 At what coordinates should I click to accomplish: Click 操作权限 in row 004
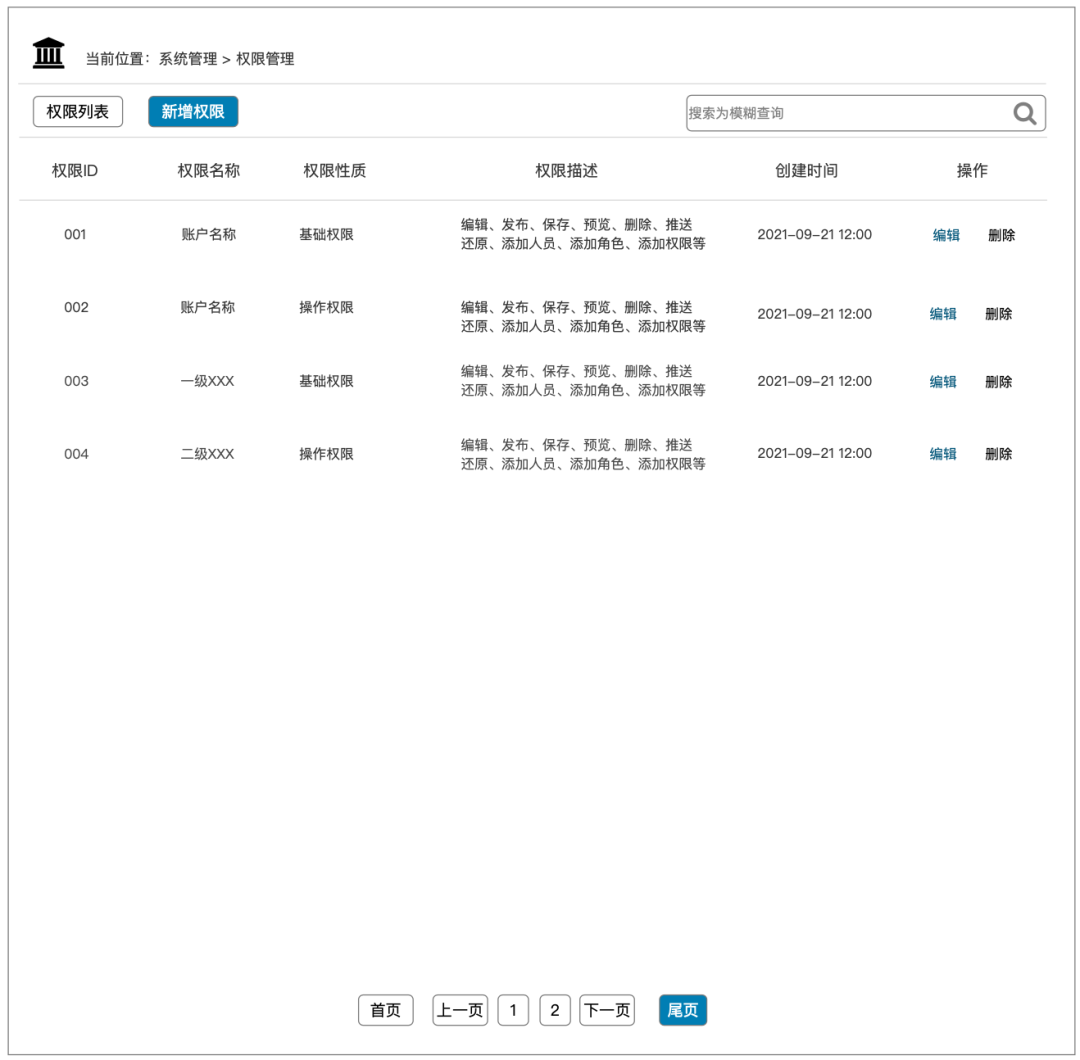326,455
